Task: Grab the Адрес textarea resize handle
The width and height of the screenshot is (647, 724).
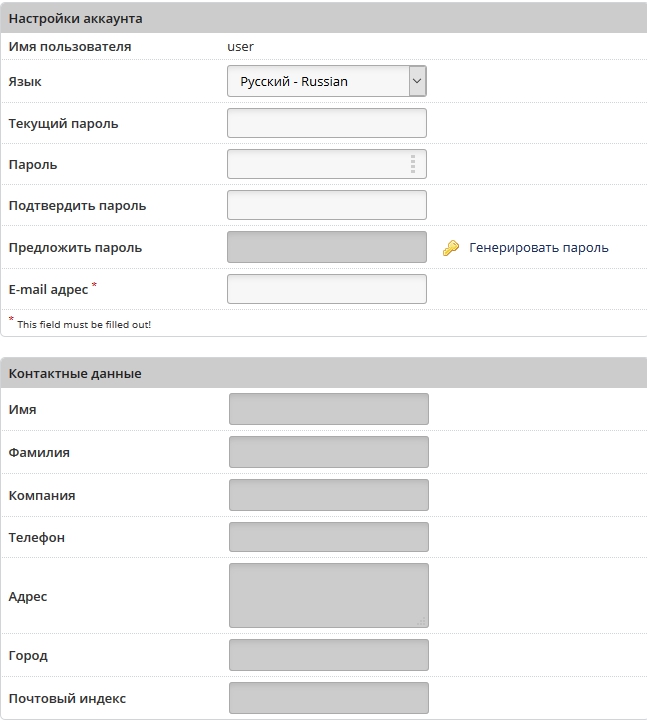Action: (x=421, y=621)
